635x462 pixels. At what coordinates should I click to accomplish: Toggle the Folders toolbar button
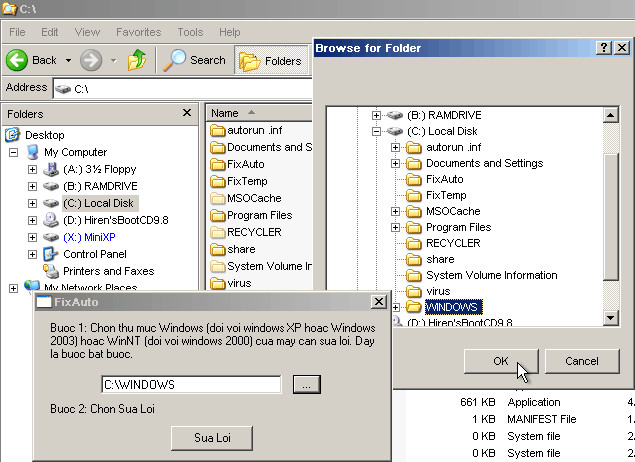tap(271, 60)
